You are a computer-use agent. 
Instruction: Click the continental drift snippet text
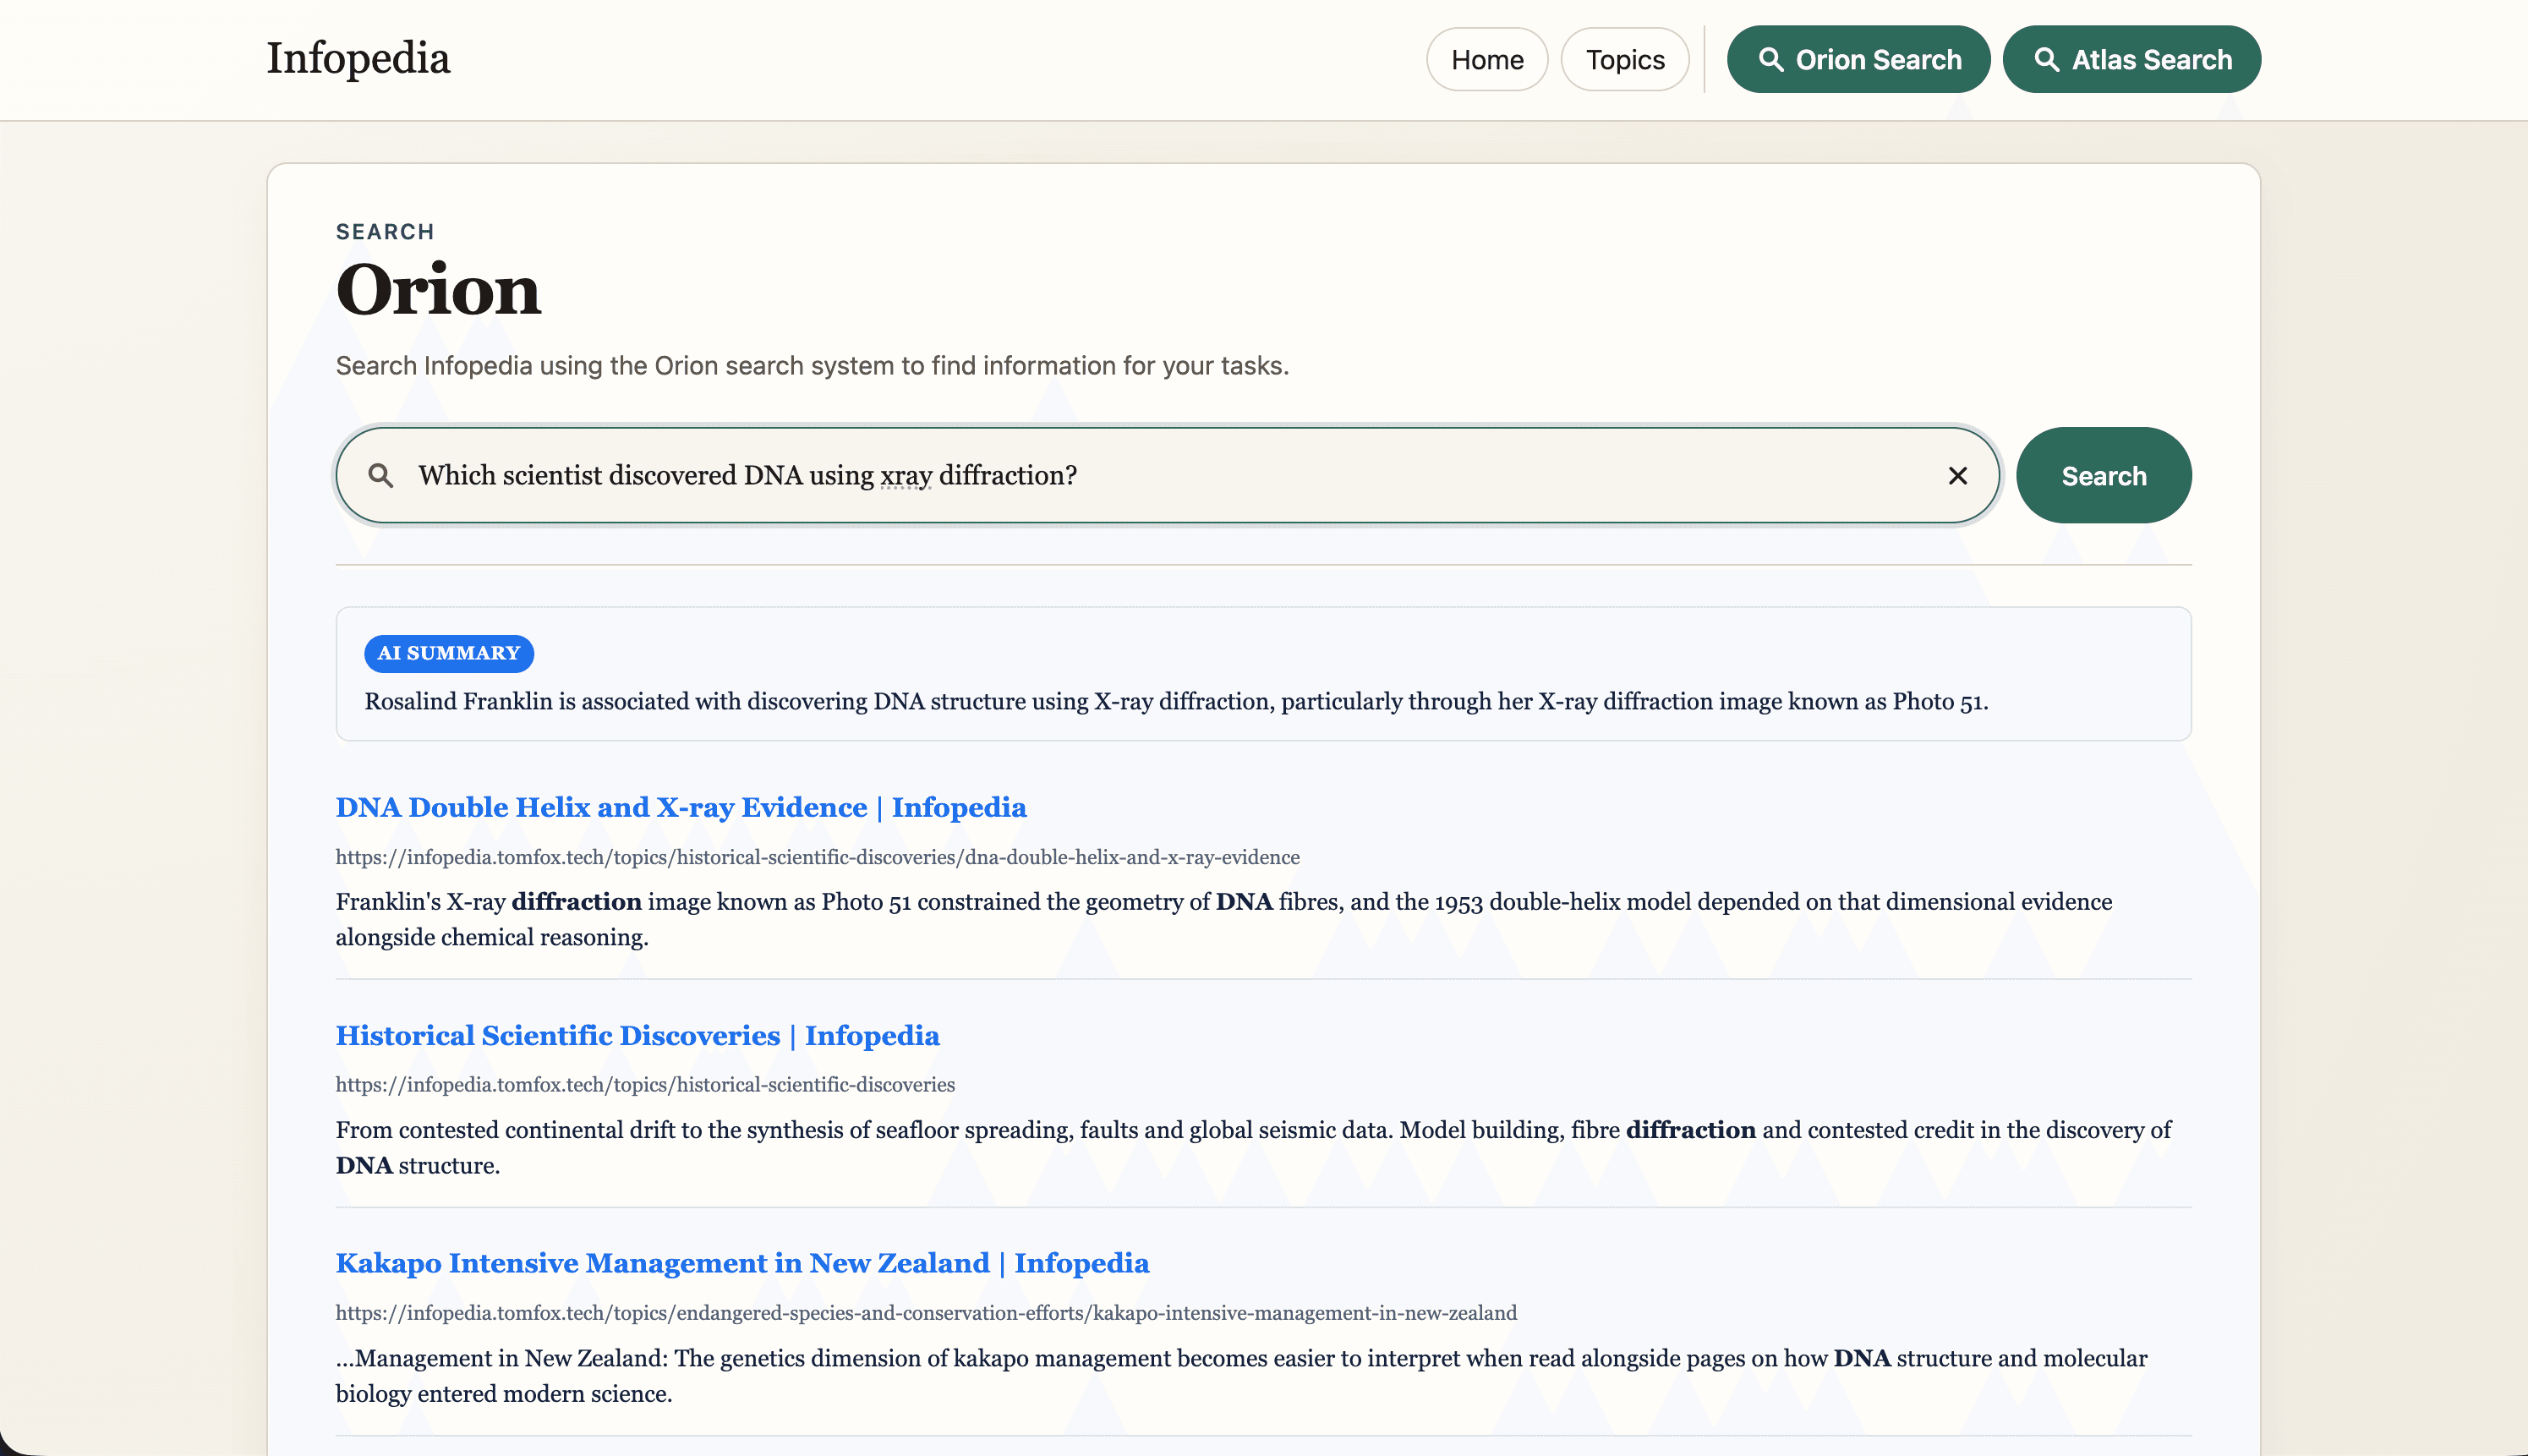(1253, 1147)
